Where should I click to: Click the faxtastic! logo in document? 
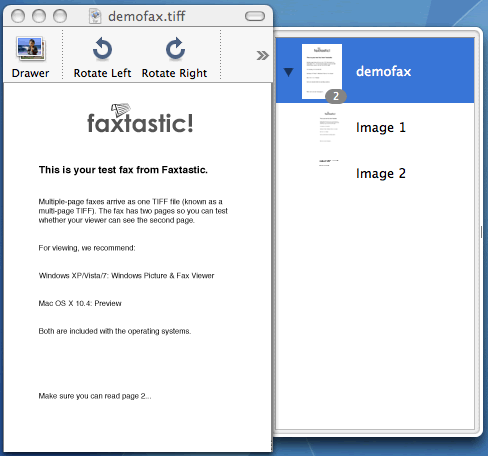click(140, 118)
